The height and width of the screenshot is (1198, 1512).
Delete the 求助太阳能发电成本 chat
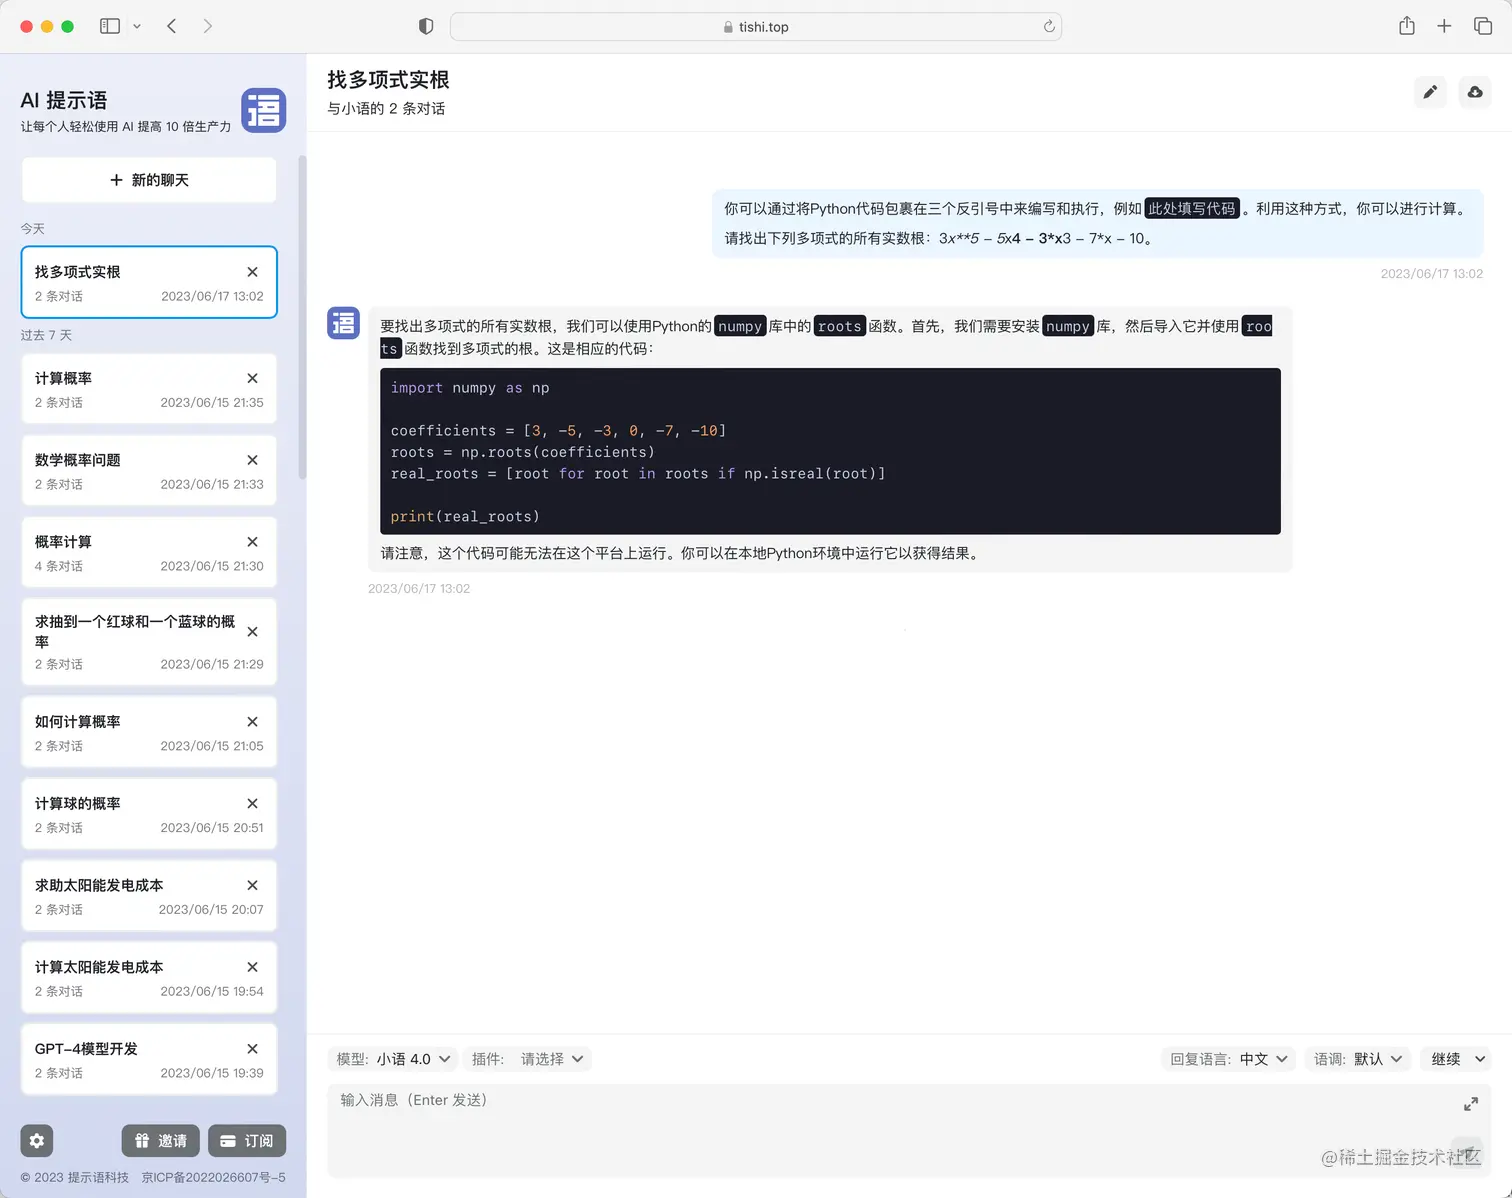(x=252, y=885)
